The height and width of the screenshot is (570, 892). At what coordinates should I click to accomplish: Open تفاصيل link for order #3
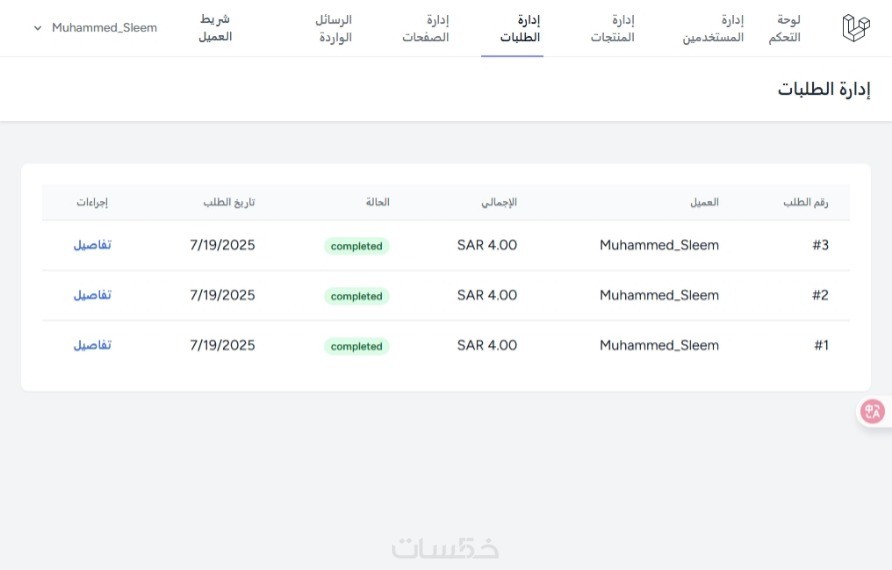click(x=92, y=245)
